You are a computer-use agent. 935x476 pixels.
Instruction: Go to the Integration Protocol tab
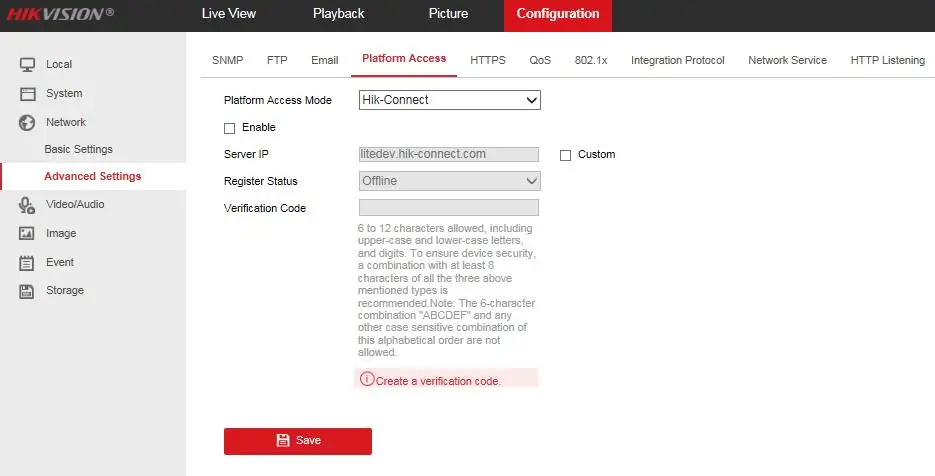[677, 60]
